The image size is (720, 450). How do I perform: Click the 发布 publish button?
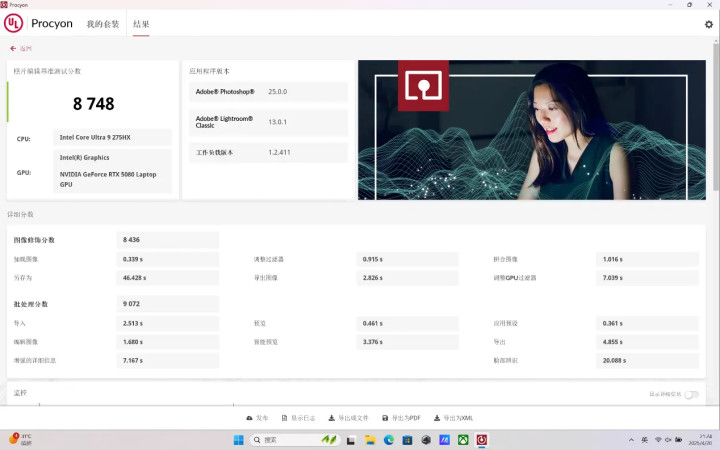pyautogui.click(x=257, y=418)
